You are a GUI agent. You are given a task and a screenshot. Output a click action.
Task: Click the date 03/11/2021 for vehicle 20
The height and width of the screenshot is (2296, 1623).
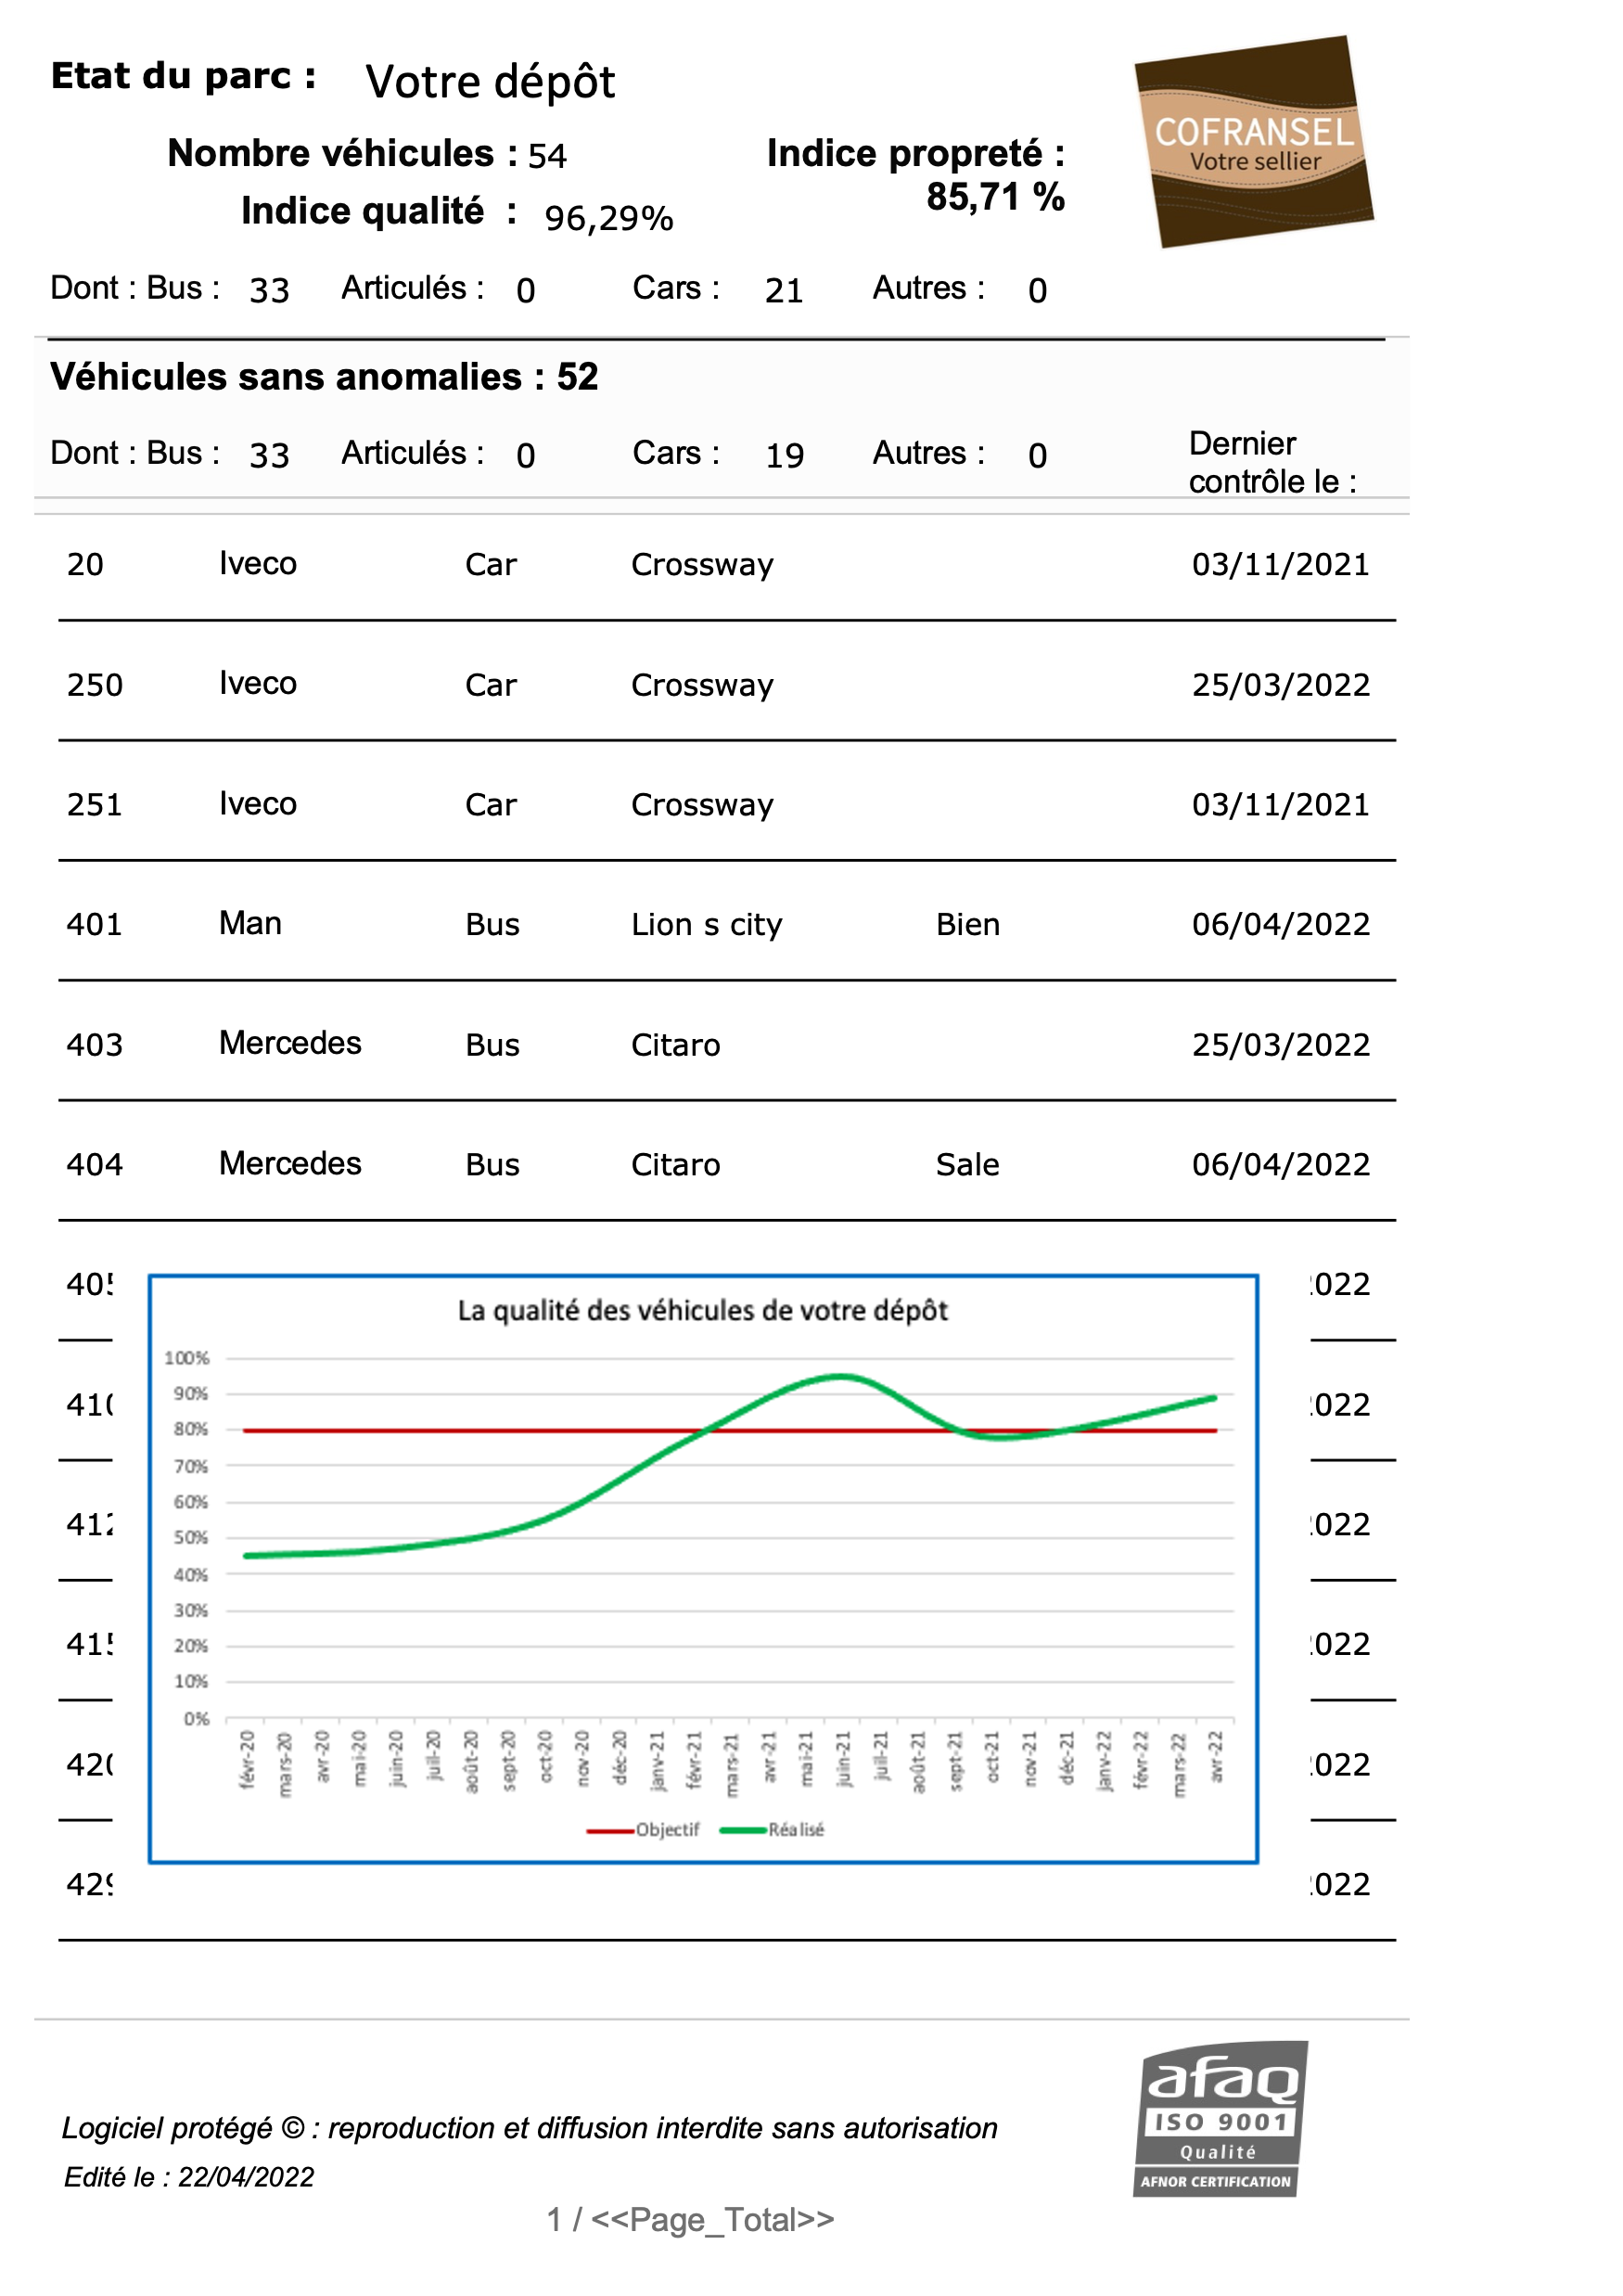pos(1280,564)
